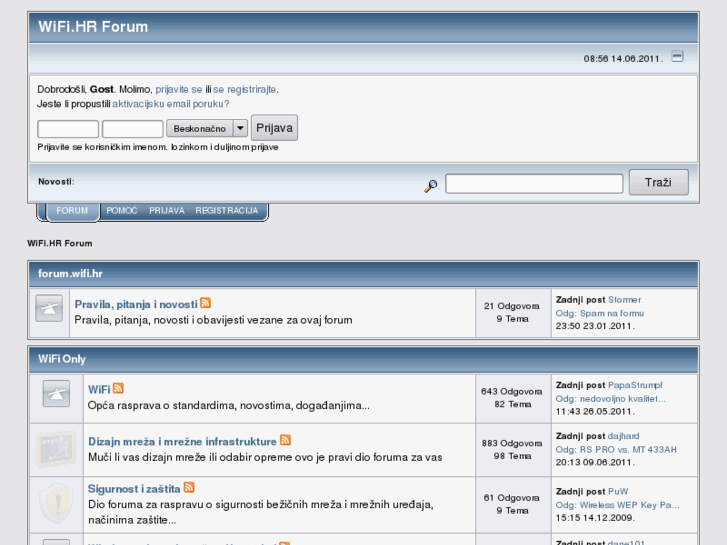Focus the username input field
727x545 pixels.
point(68,128)
